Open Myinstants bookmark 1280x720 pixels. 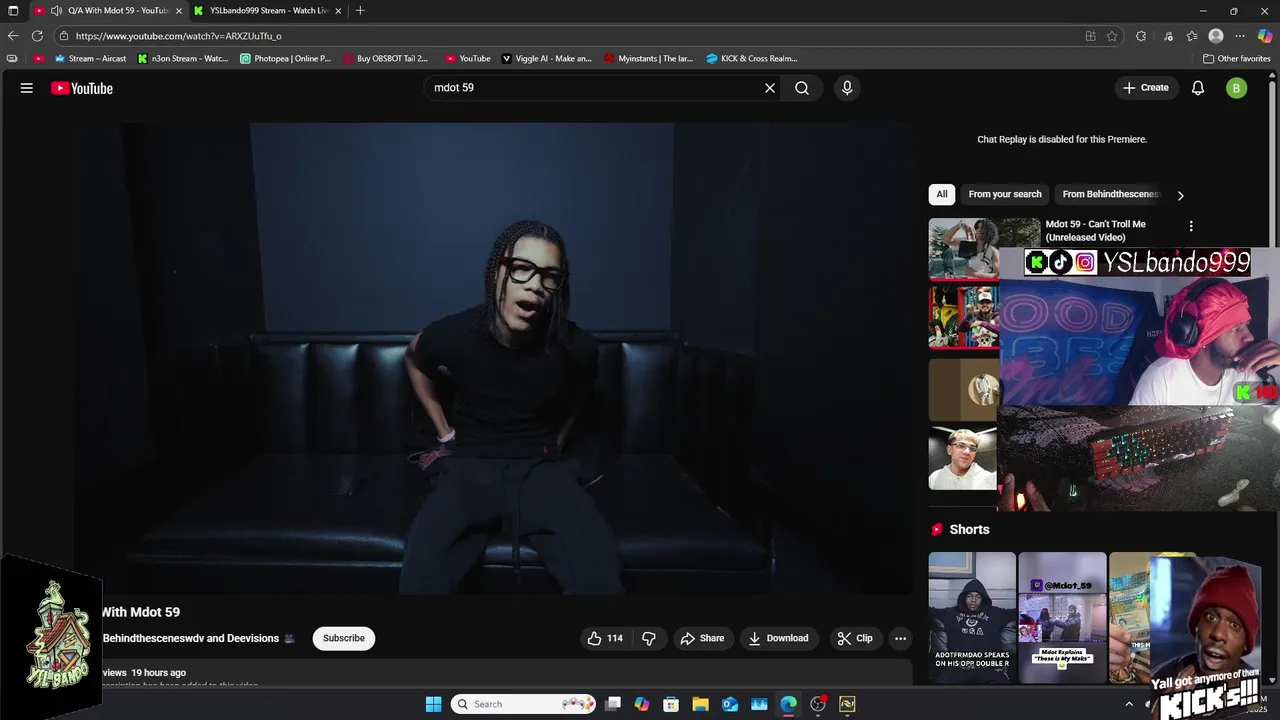coord(648,59)
